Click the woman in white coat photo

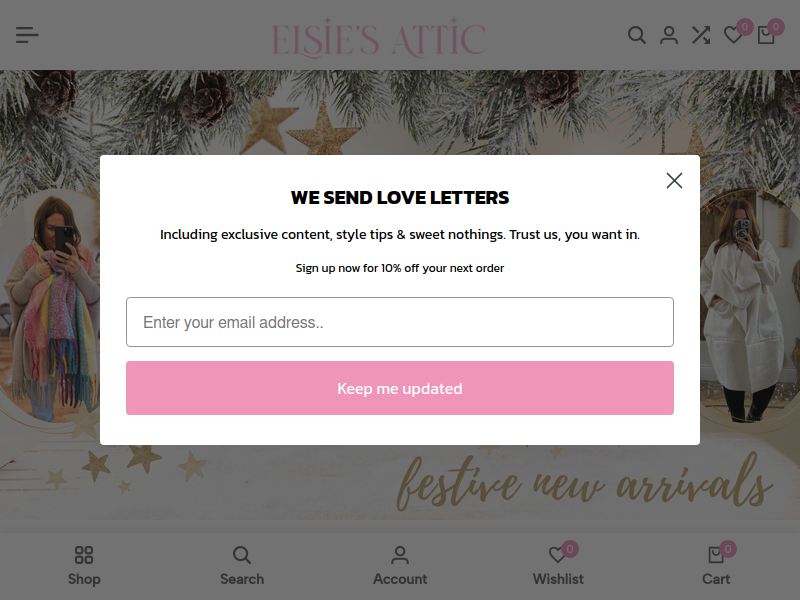(748, 306)
